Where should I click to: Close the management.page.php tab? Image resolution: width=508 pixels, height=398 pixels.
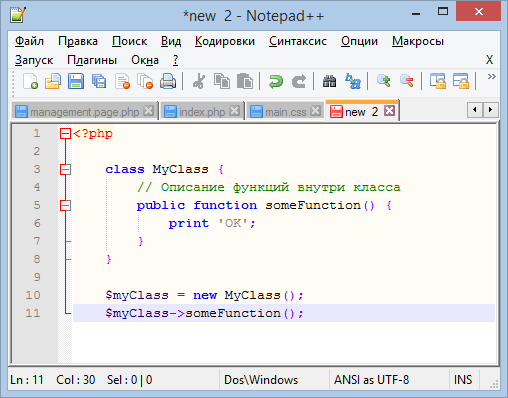[149, 111]
